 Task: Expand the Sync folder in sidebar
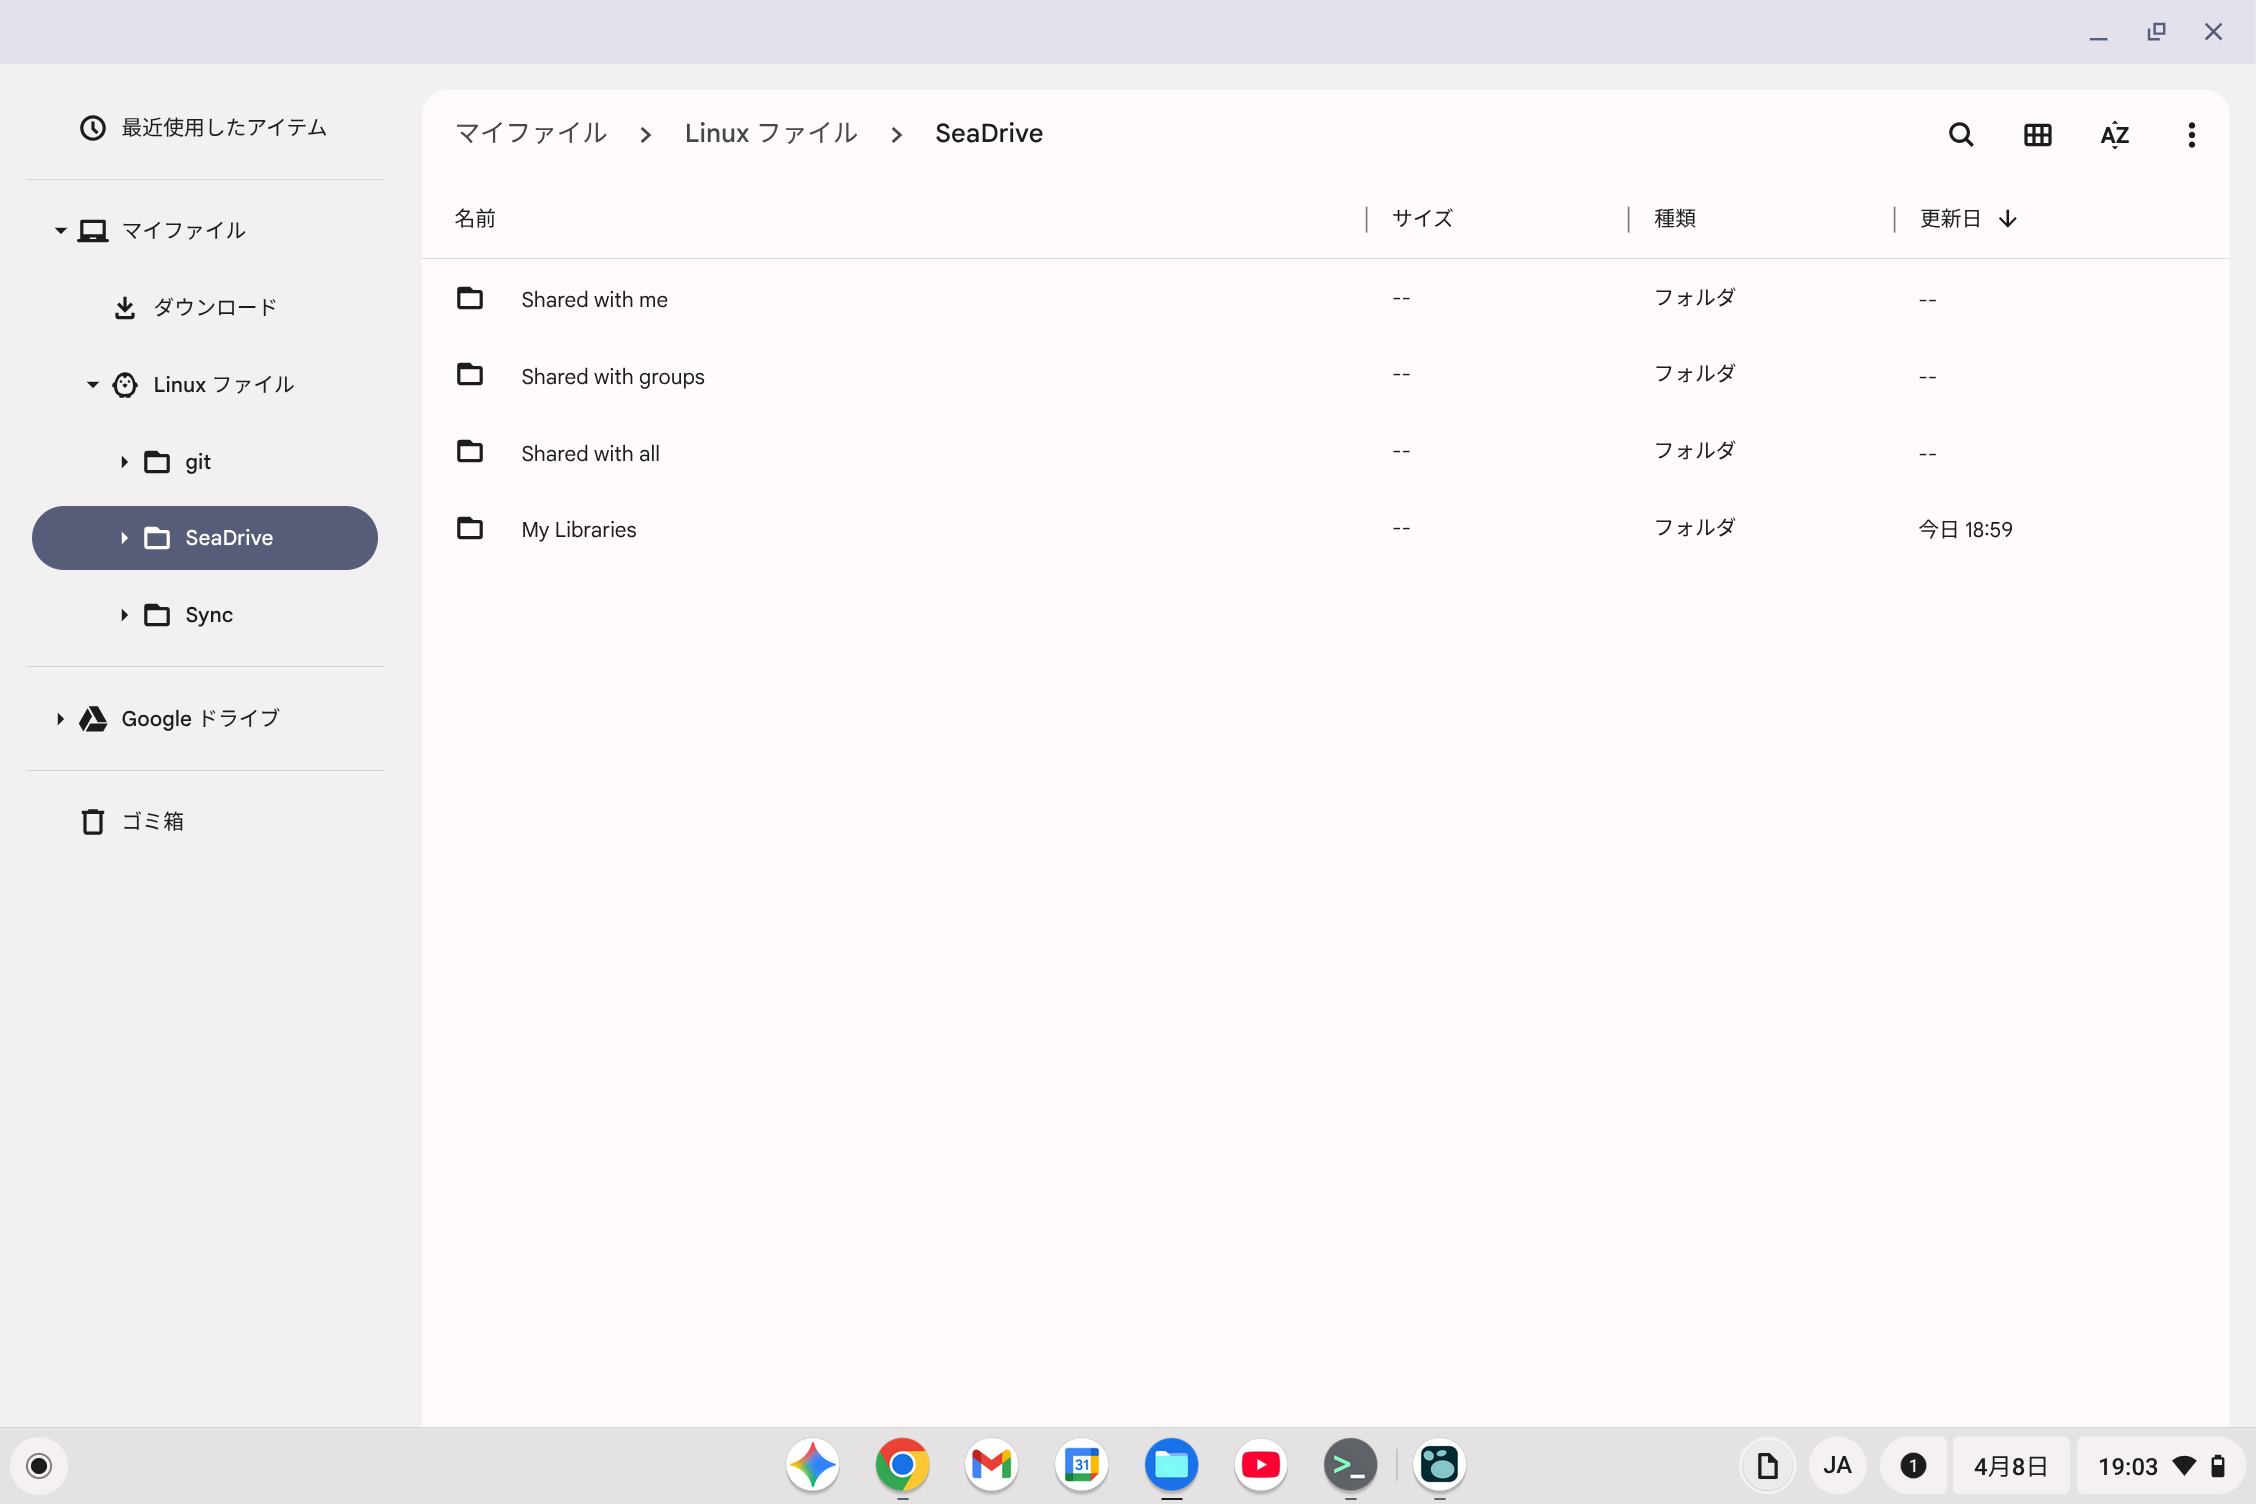pyautogui.click(x=124, y=615)
